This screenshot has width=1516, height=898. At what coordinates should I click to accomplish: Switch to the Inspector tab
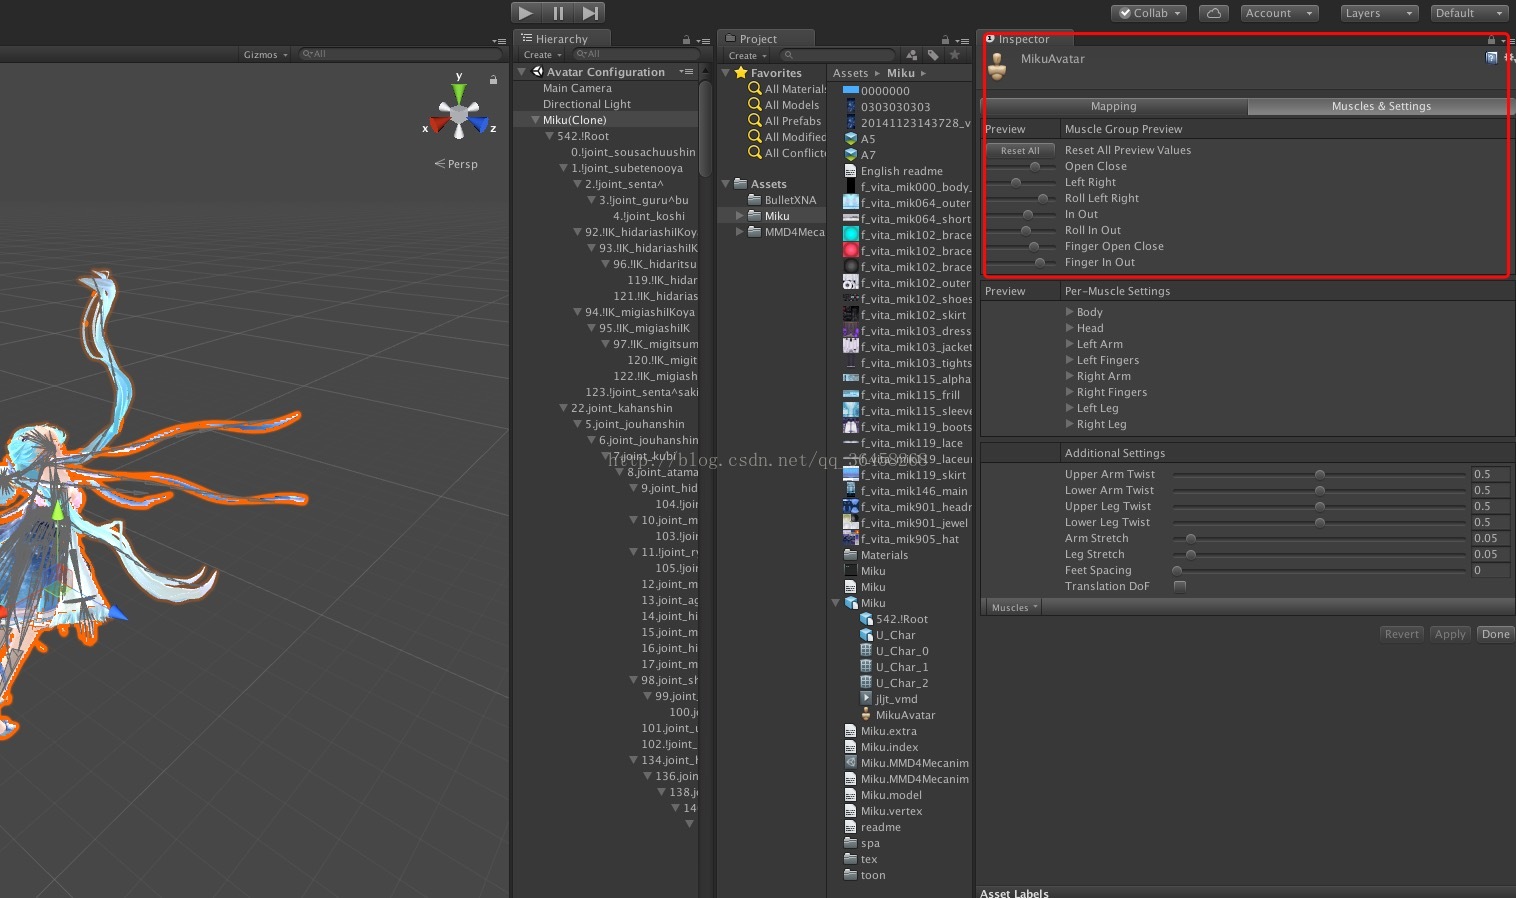pyautogui.click(x=1024, y=39)
